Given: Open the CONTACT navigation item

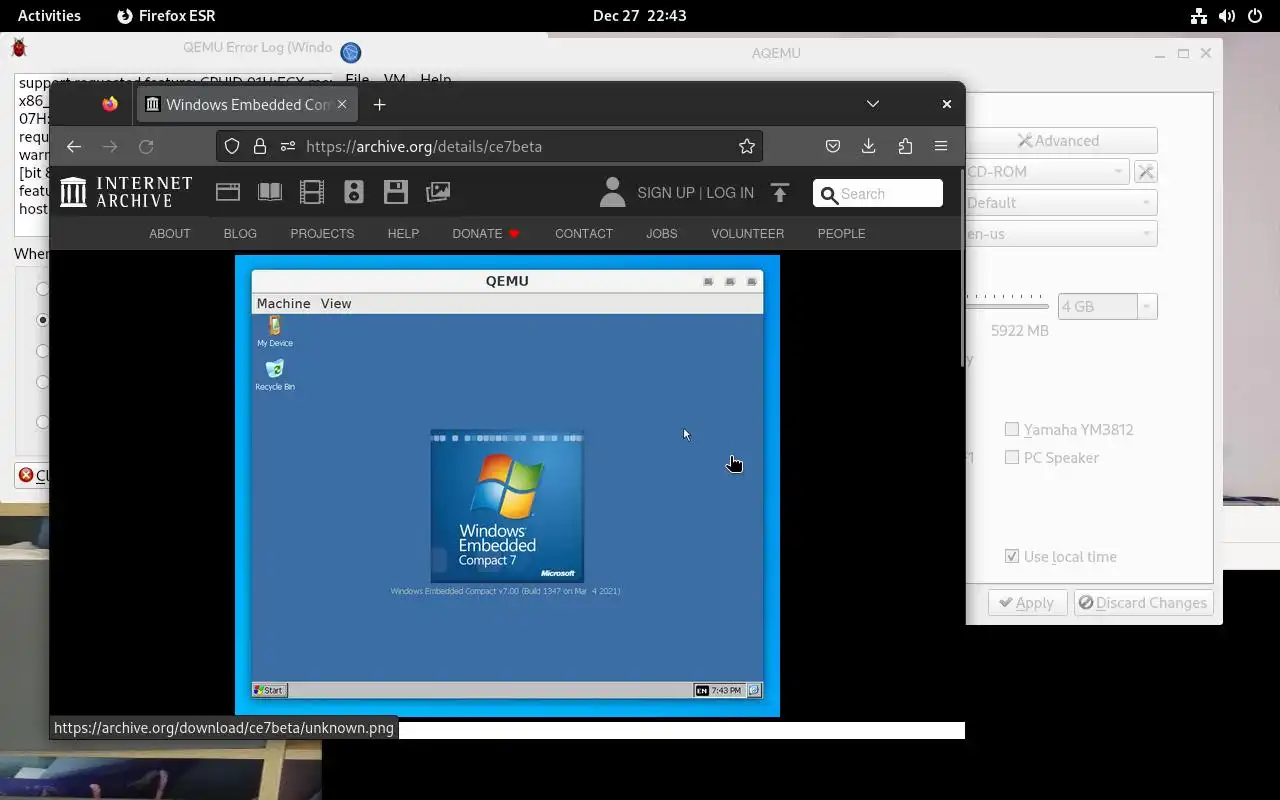Looking at the screenshot, I should [x=584, y=233].
